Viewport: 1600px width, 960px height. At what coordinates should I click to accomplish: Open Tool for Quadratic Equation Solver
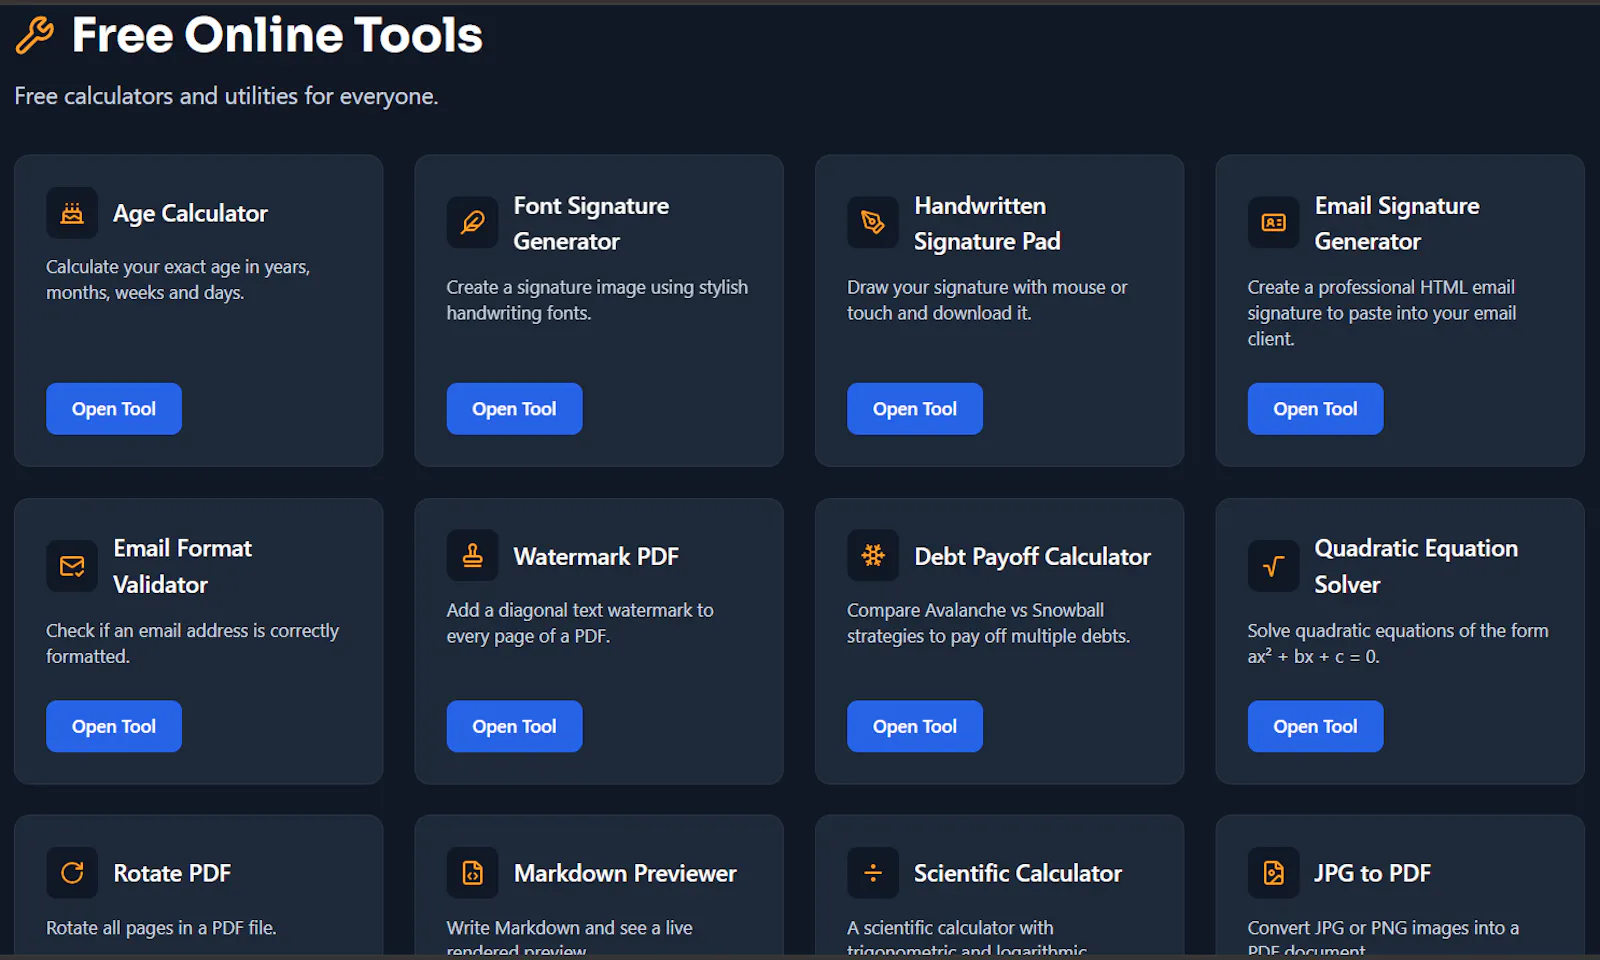[1315, 726]
